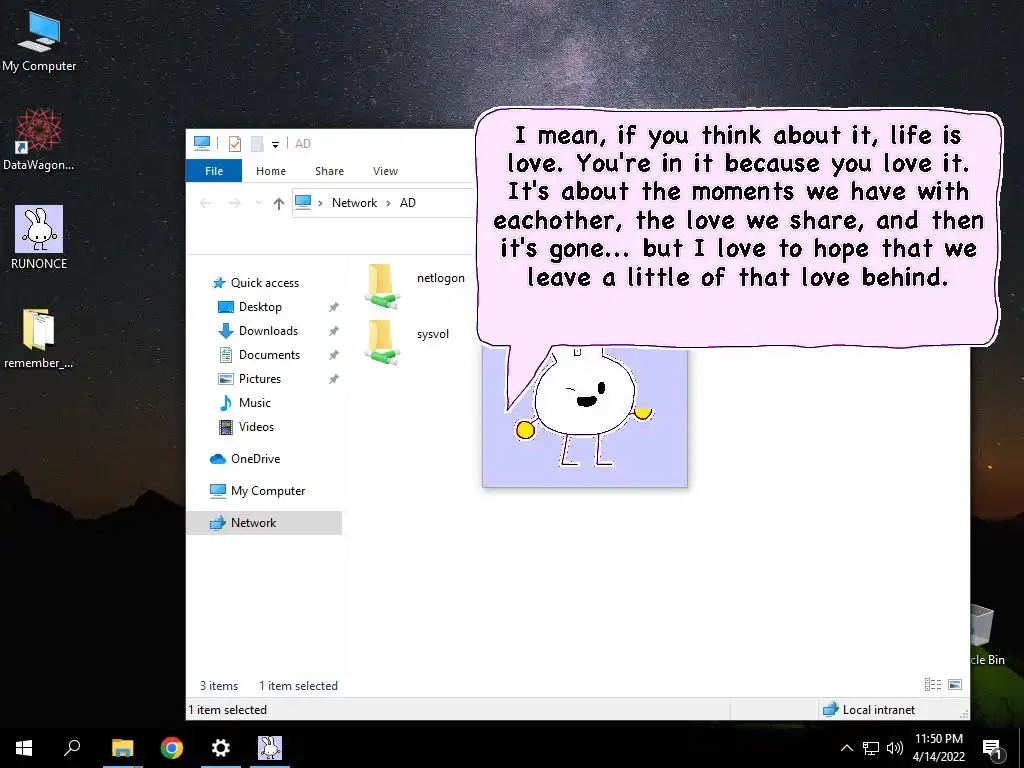Open the Action Center notifications icon

pyautogui.click(x=993, y=749)
